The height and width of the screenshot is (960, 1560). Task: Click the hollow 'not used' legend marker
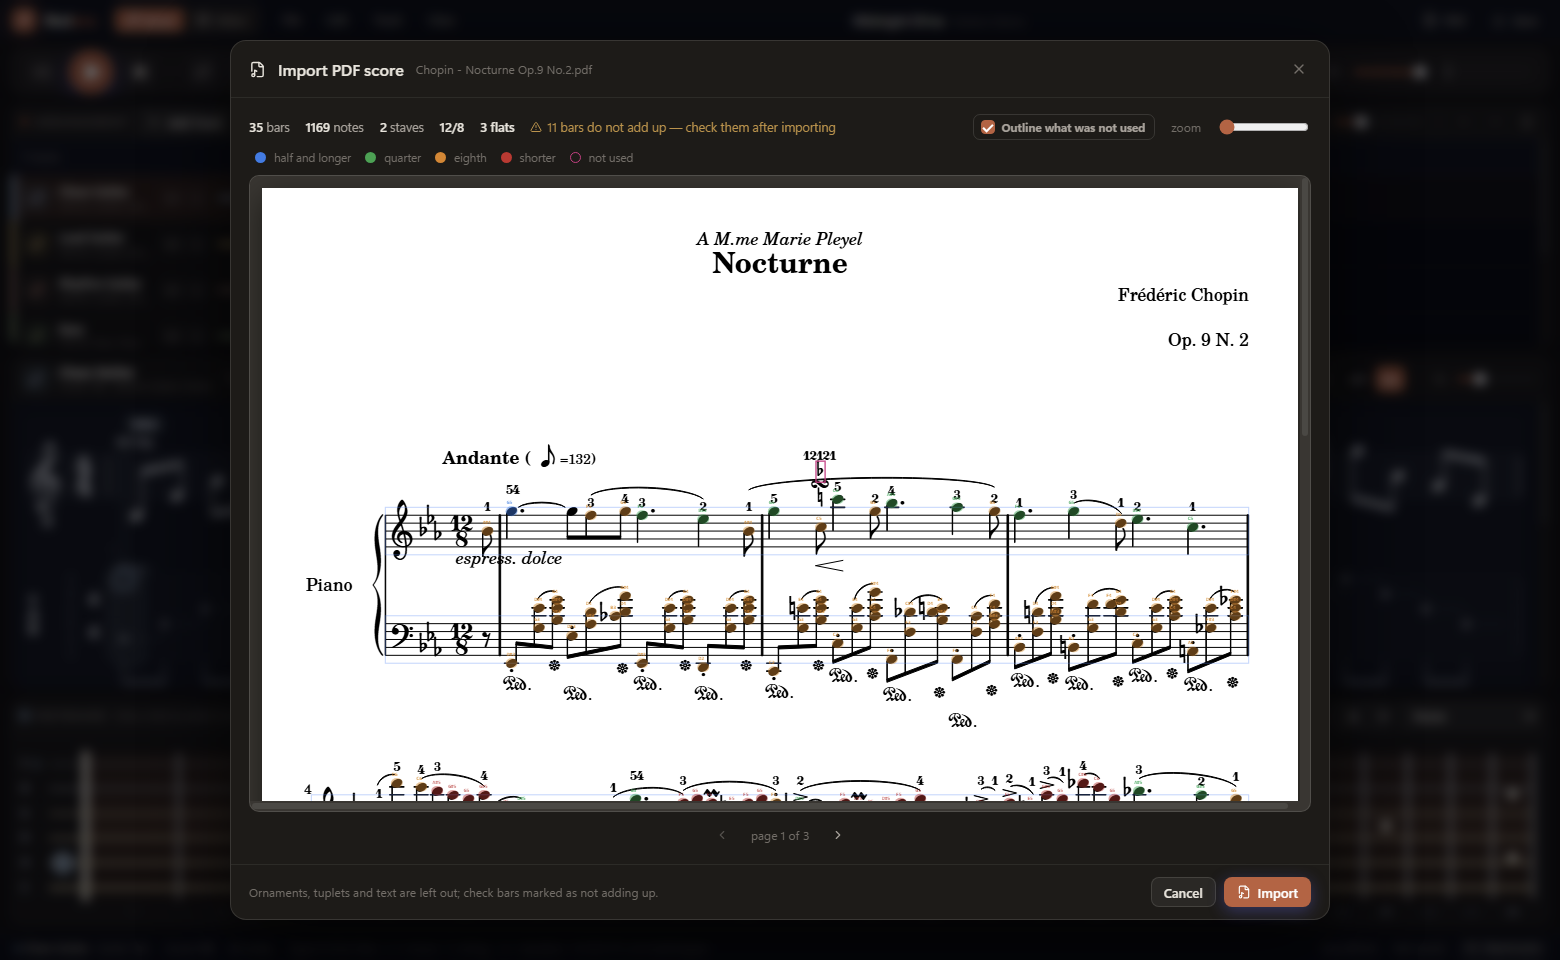(x=576, y=158)
